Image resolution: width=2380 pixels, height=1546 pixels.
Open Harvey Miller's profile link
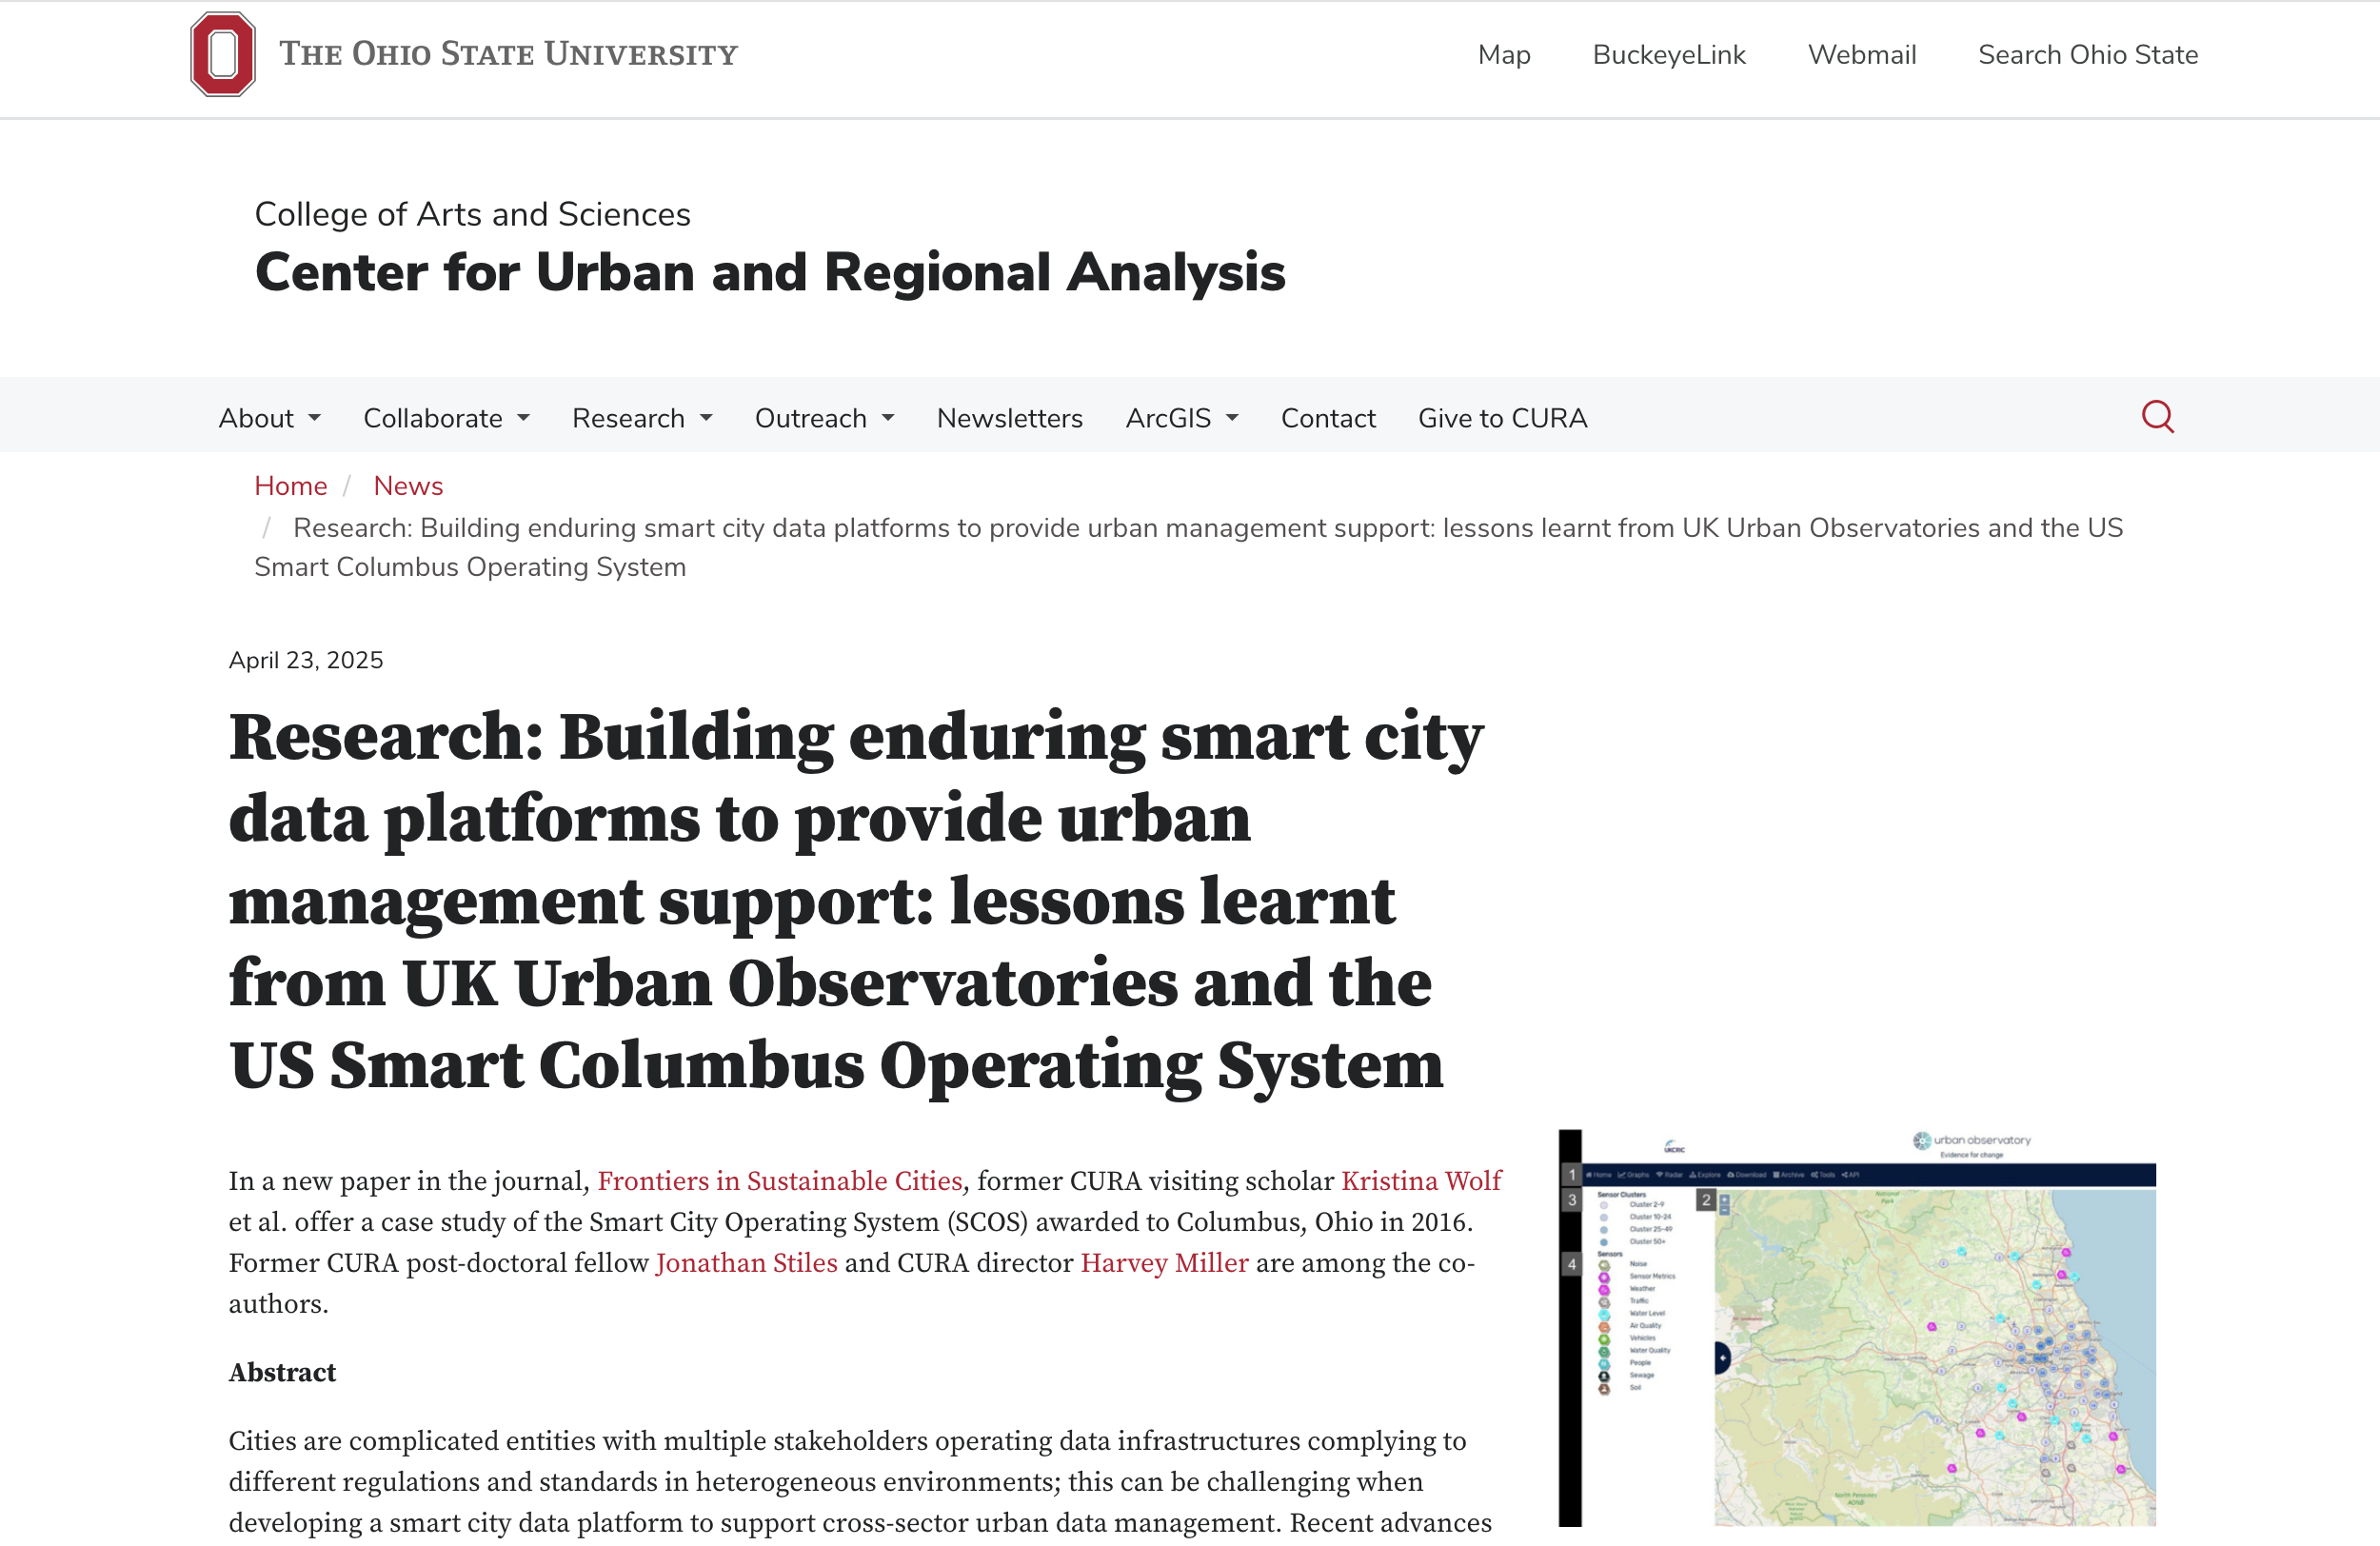pyautogui.click(x=1164, y=1263)
